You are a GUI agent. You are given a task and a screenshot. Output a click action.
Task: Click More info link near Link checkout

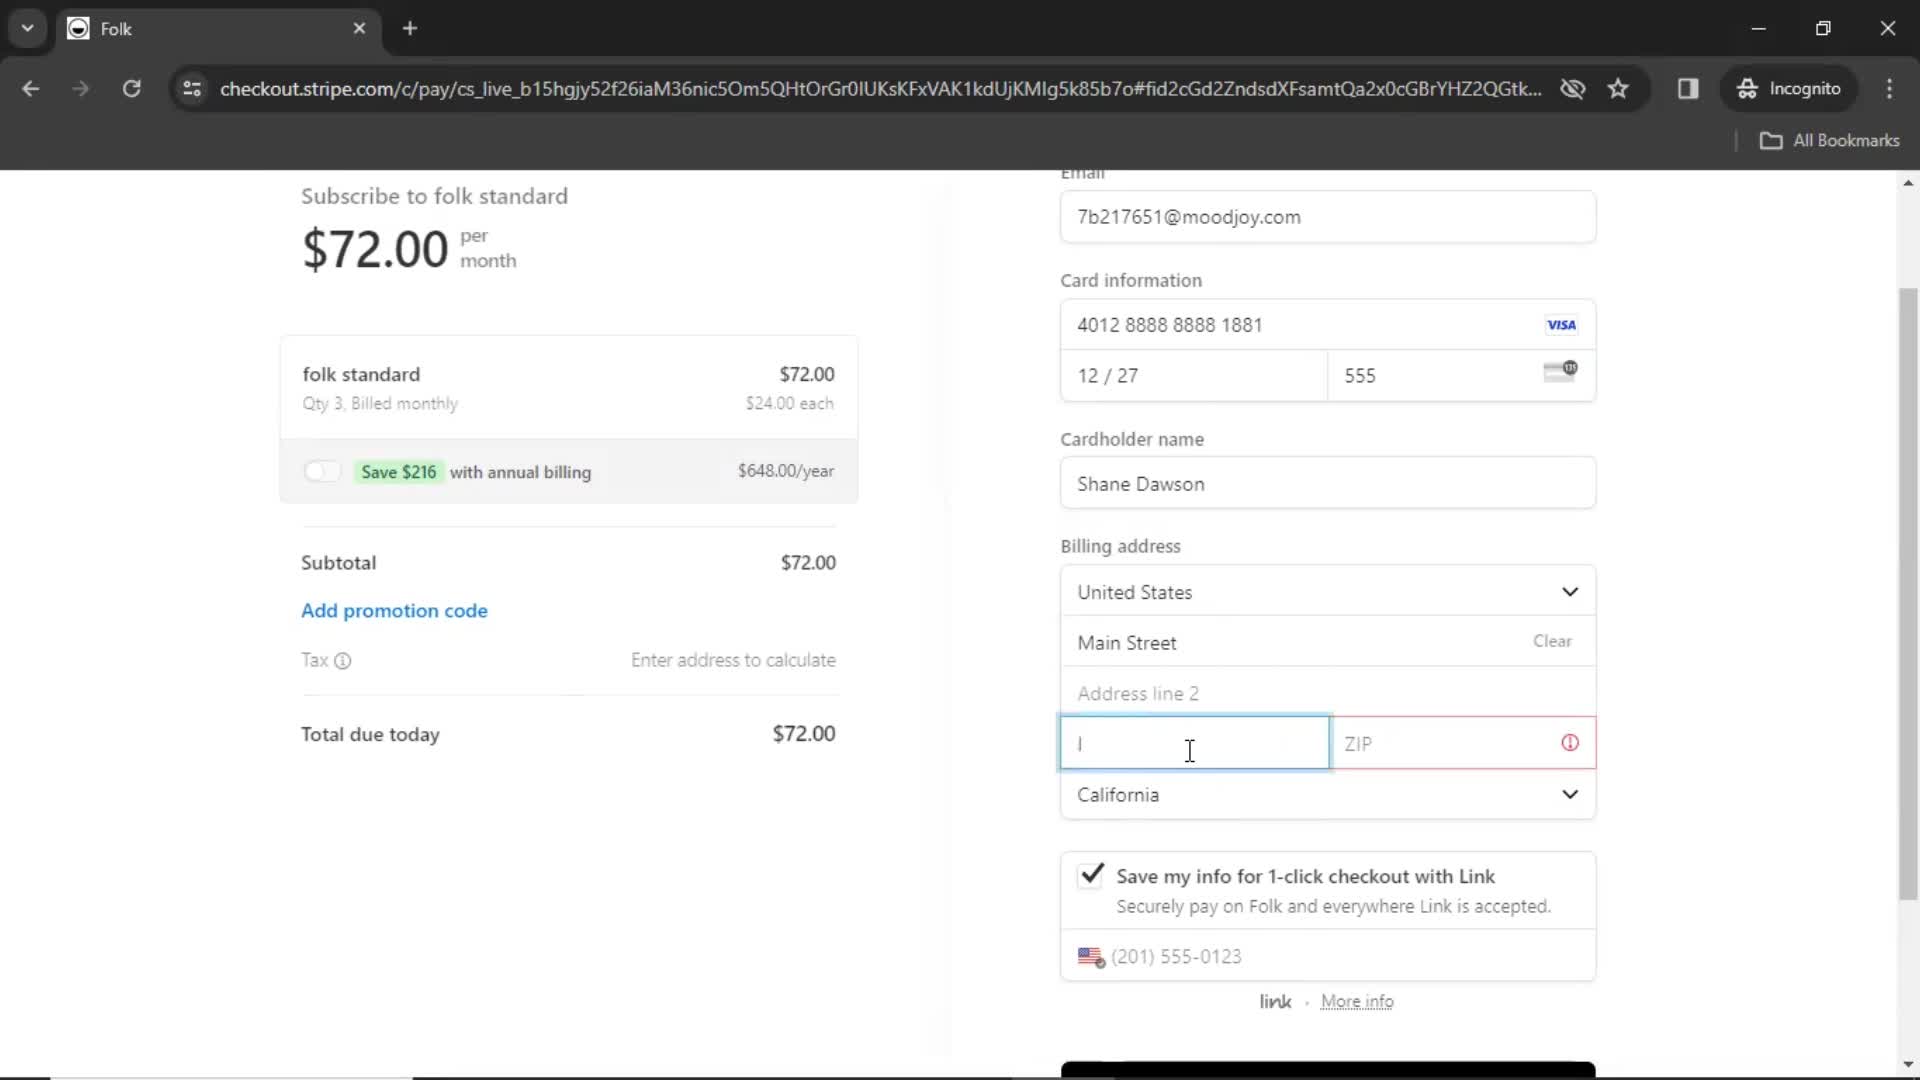(1358, 1002)
